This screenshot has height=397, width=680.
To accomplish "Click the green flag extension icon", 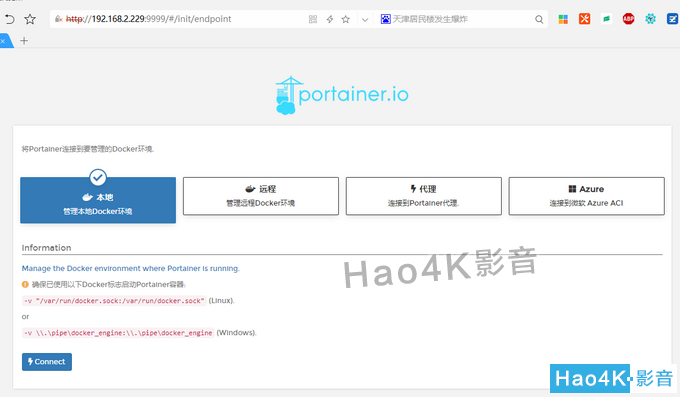I will (x=606, y=19).
